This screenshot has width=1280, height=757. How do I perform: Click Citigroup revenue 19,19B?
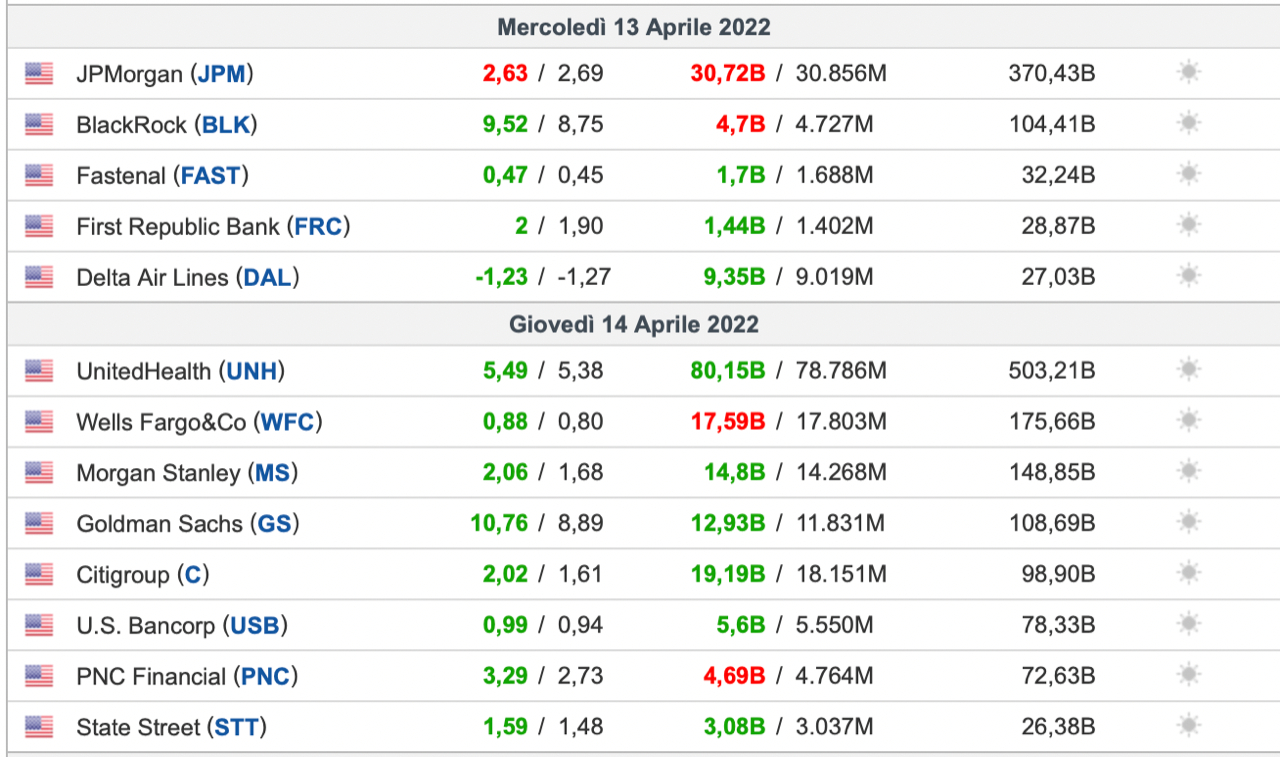click(728, 575)
